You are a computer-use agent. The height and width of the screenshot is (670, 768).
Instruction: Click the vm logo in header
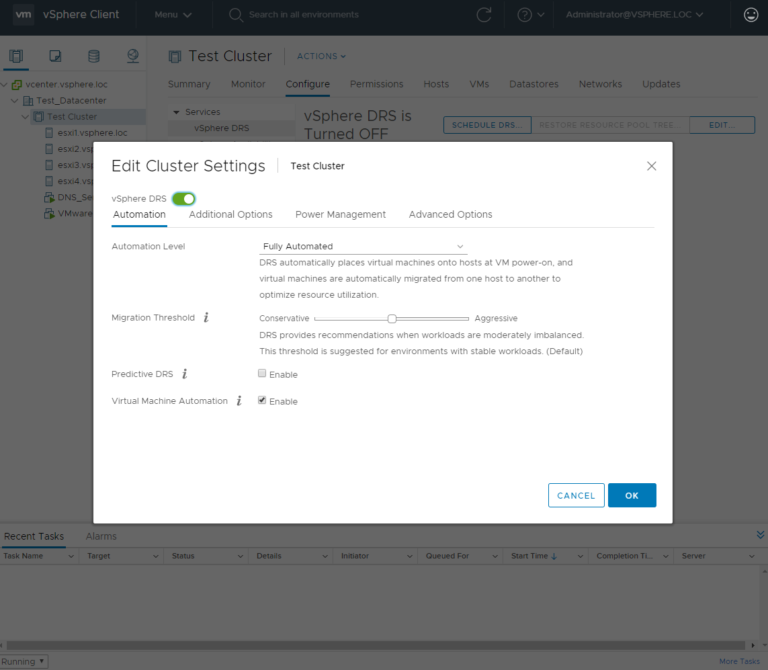23,15
